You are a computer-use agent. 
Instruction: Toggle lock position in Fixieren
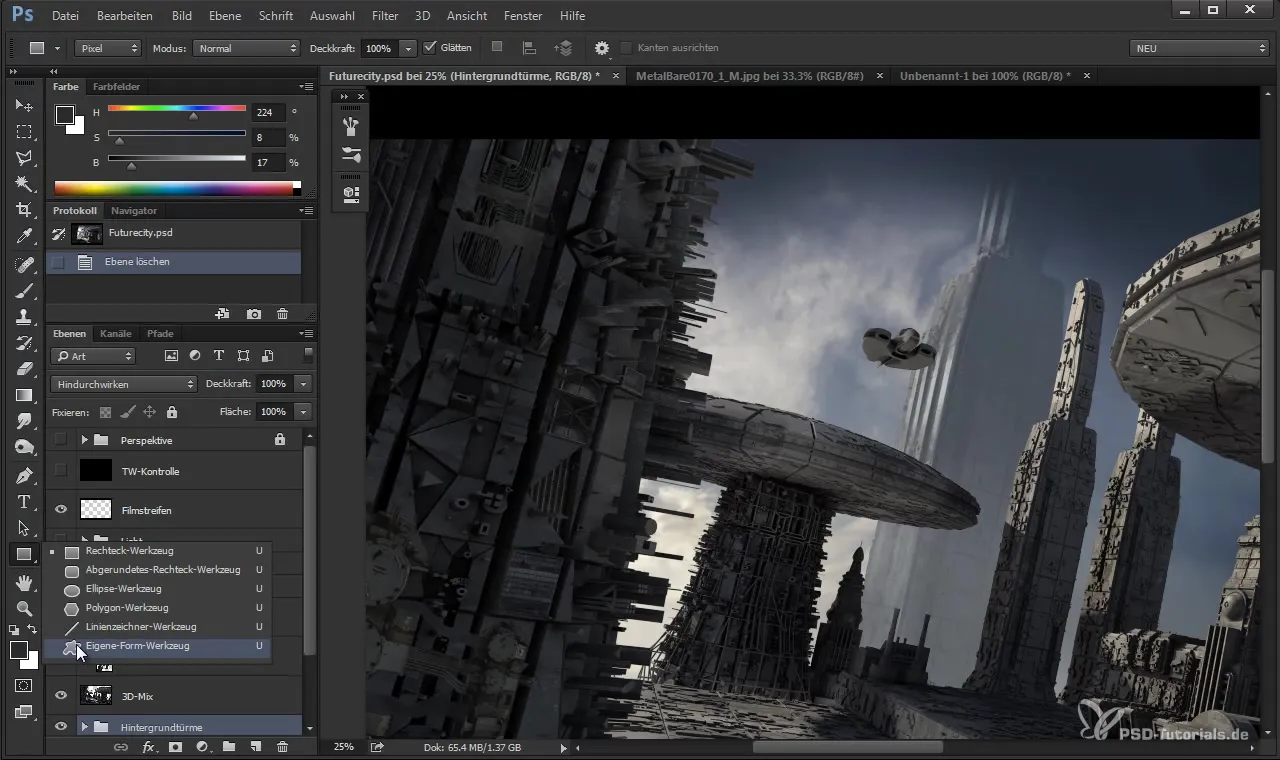149,412
